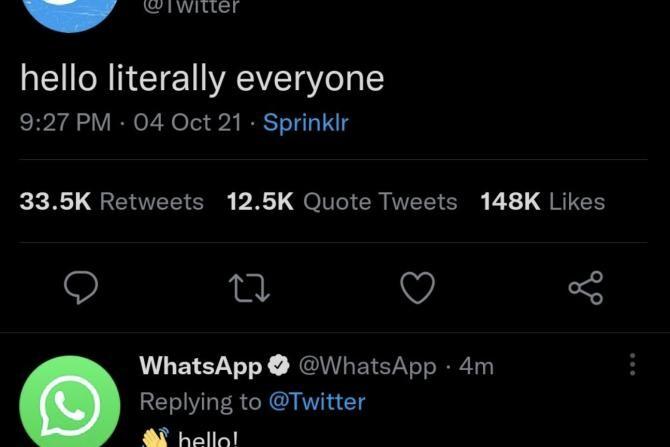Click the 4m timestamp on the reply
The width and height of the screenshot is (670, 447).
click(476, 366)
